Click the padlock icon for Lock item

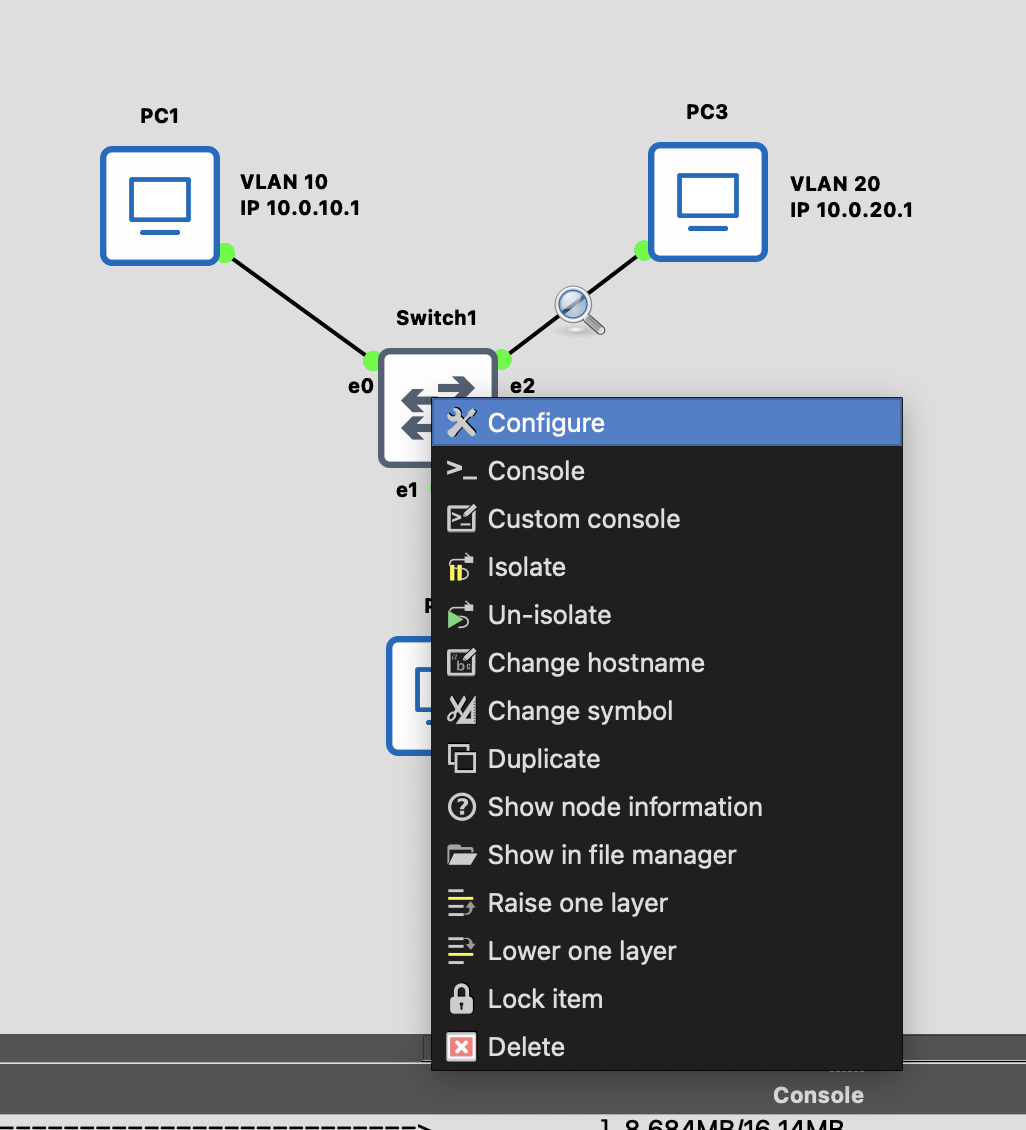(x=461, y=999)
